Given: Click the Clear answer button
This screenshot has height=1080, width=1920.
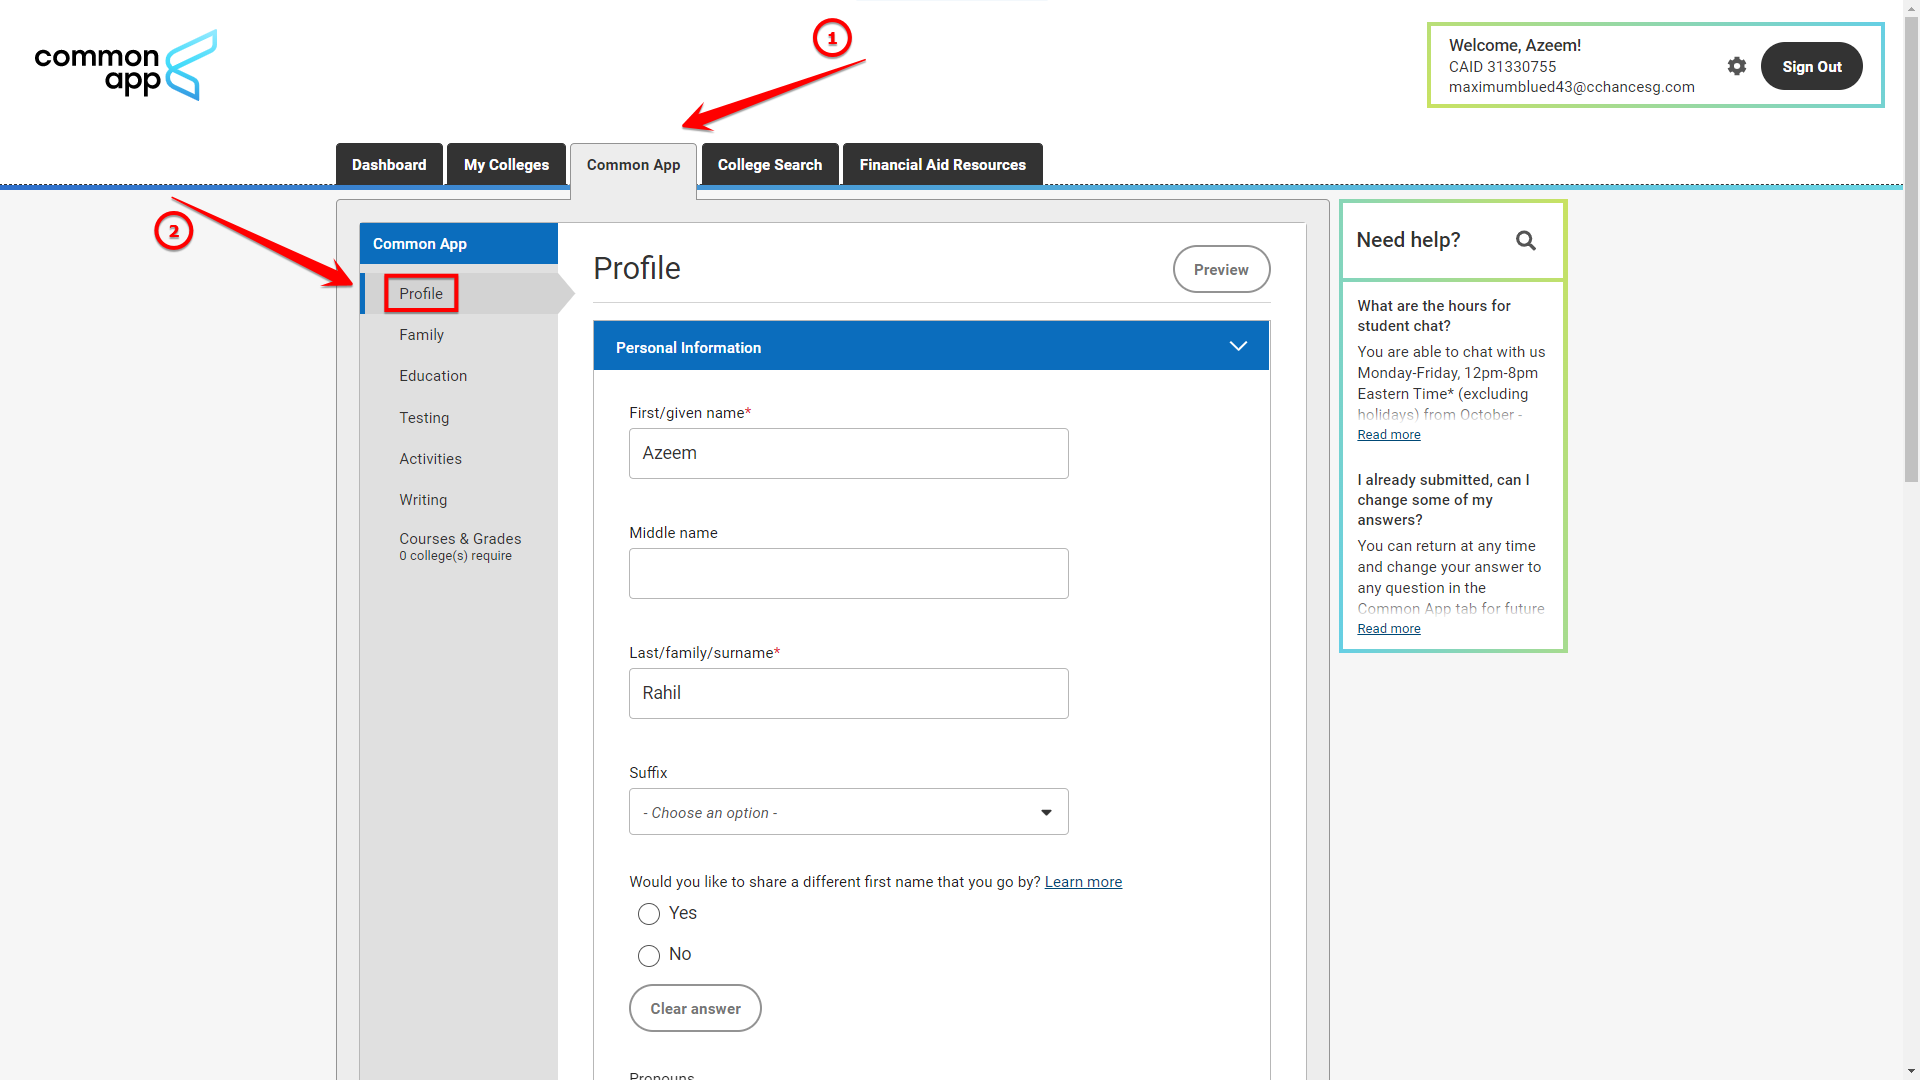Looking at the screenshot, I should tap(695, 1009).
